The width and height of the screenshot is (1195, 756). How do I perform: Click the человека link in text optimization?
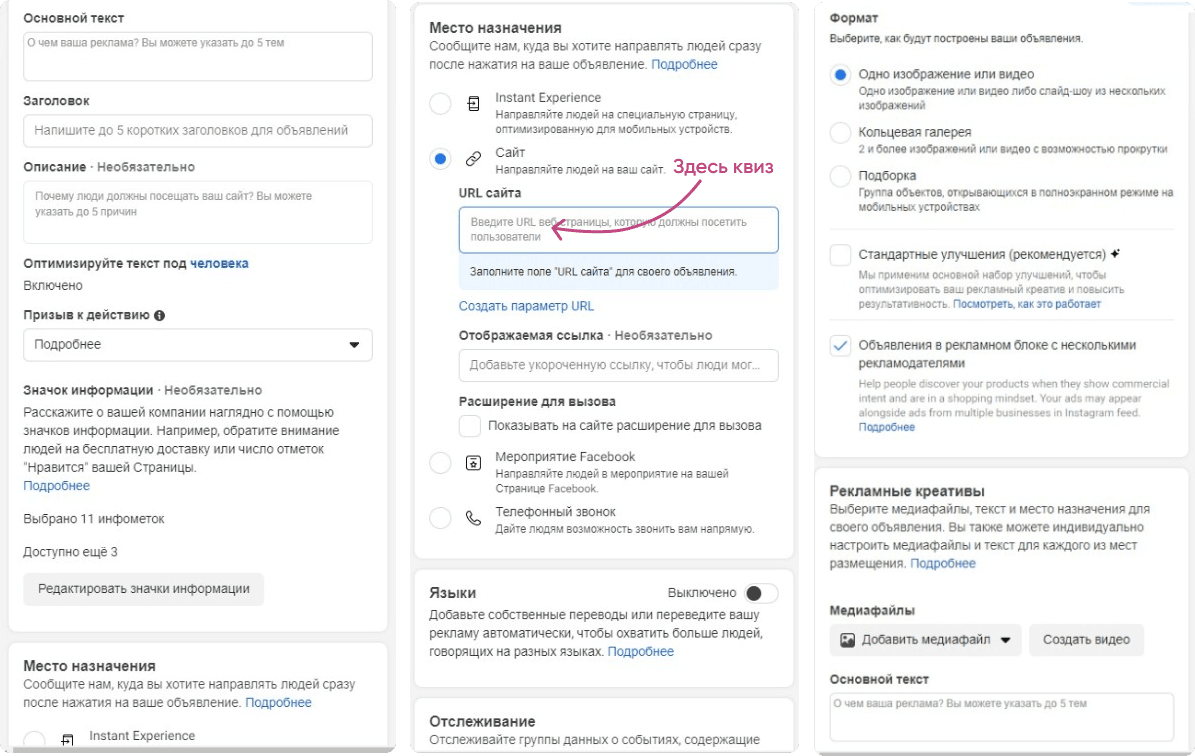click(x=219, y=263)
